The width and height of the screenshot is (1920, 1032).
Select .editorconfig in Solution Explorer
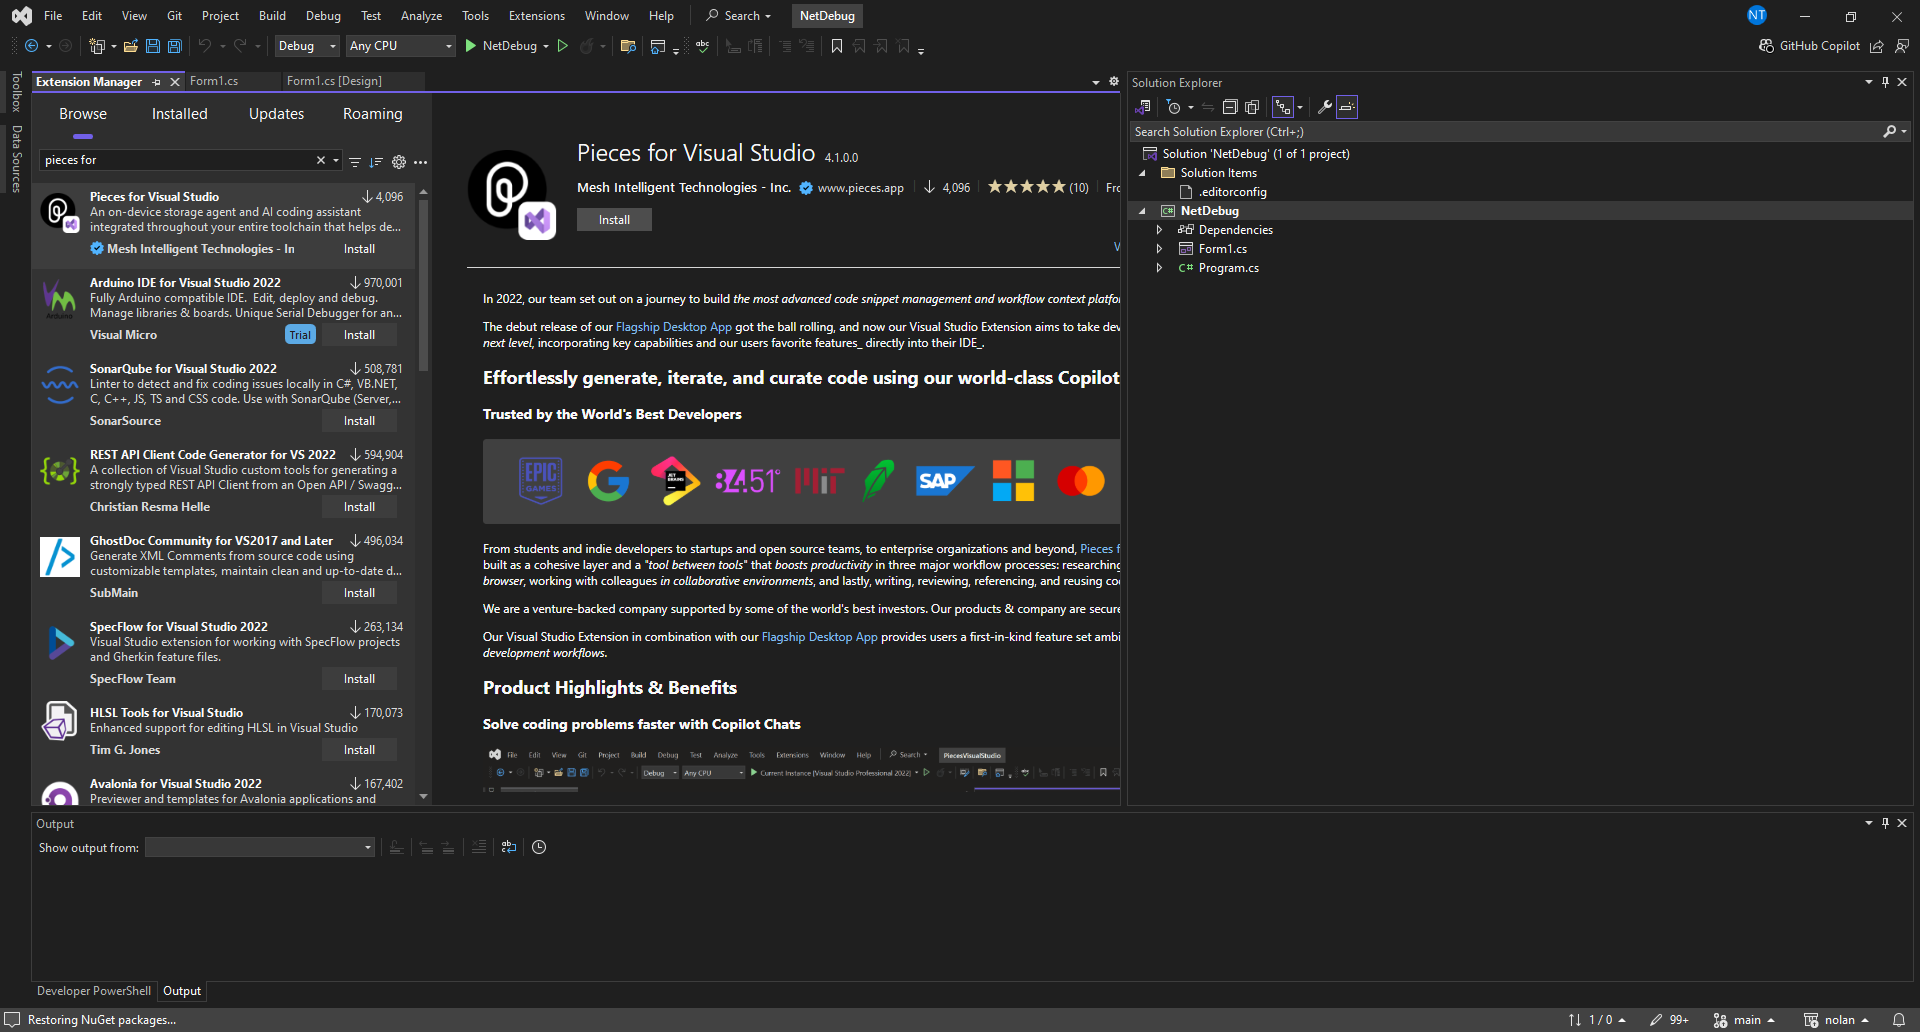click(x=1233, y=192)
